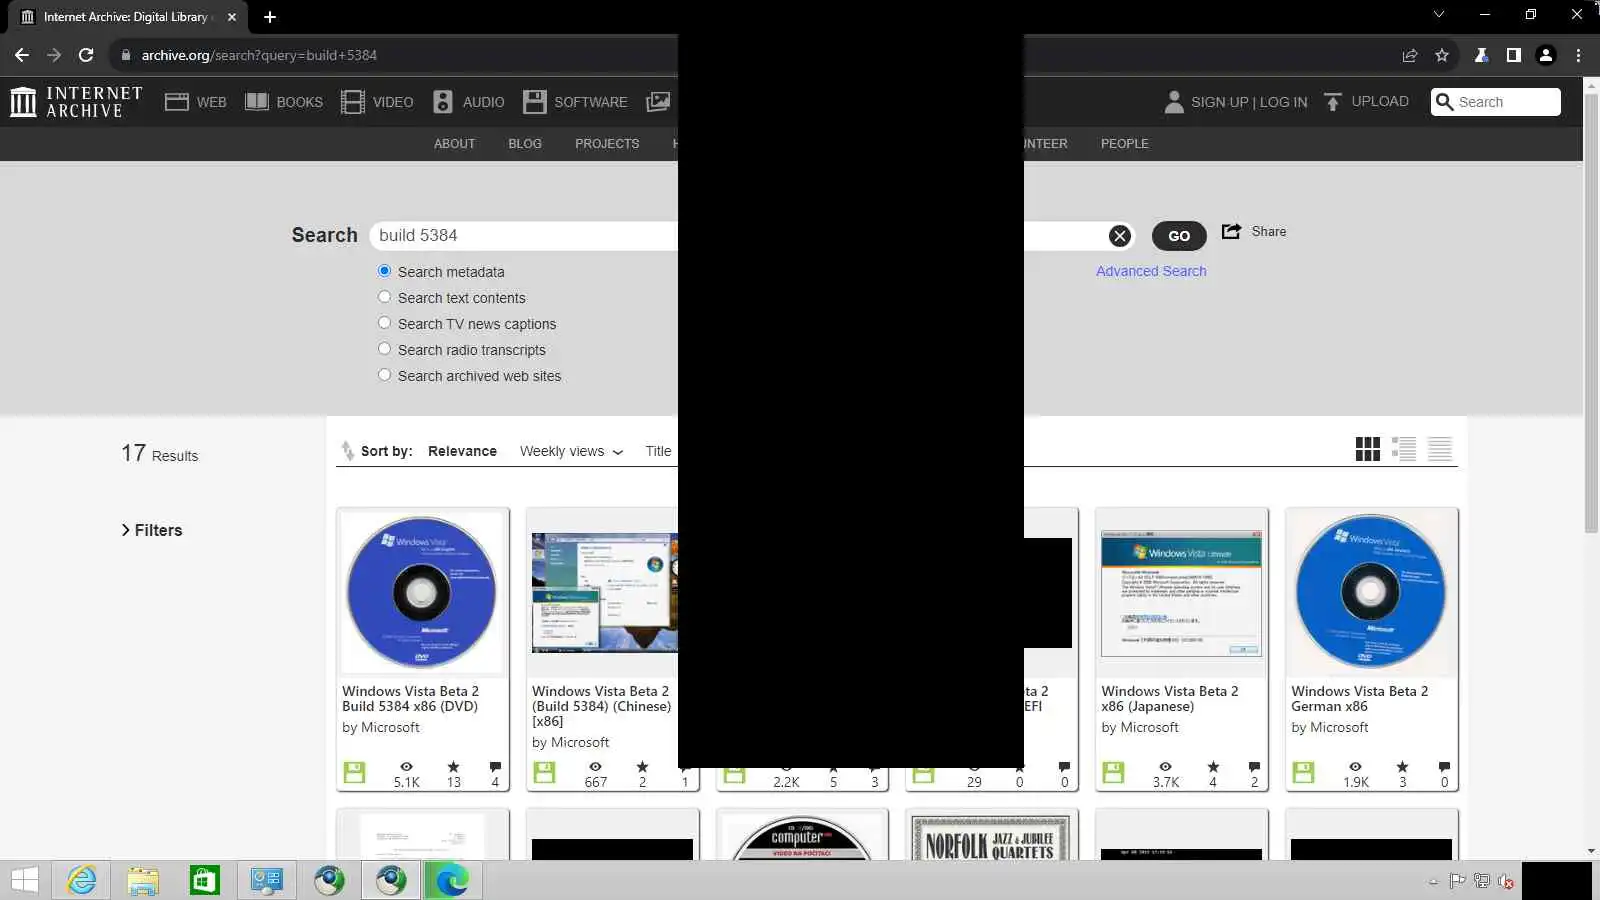This screenshot has height=900, width=1600.
Task: Open the Internet Archive home logo
Action: click(76, 102)
